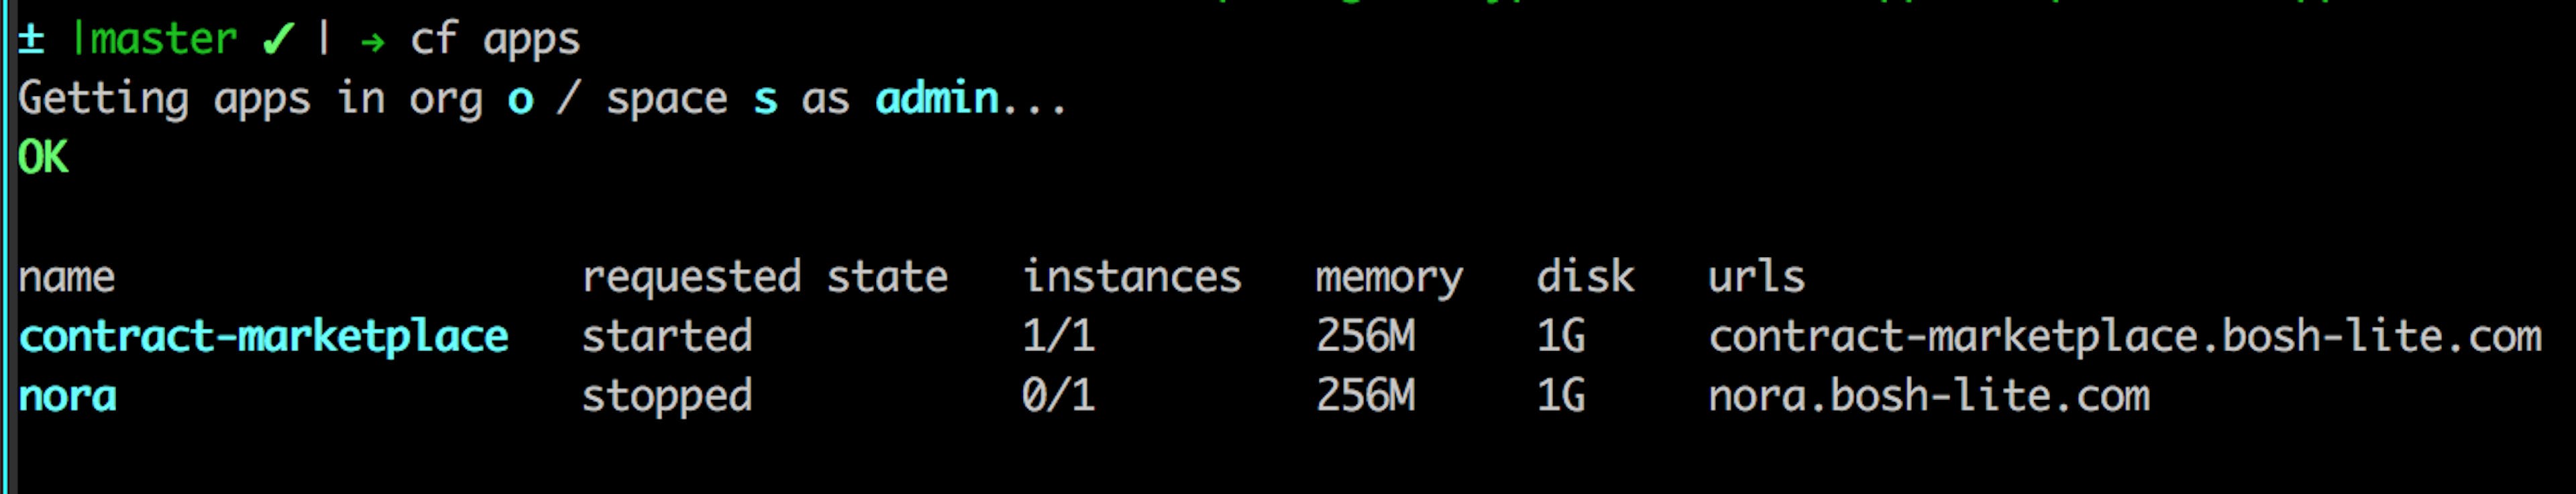
Task: Click the 'memory' column header
Action: [1389, 278]
